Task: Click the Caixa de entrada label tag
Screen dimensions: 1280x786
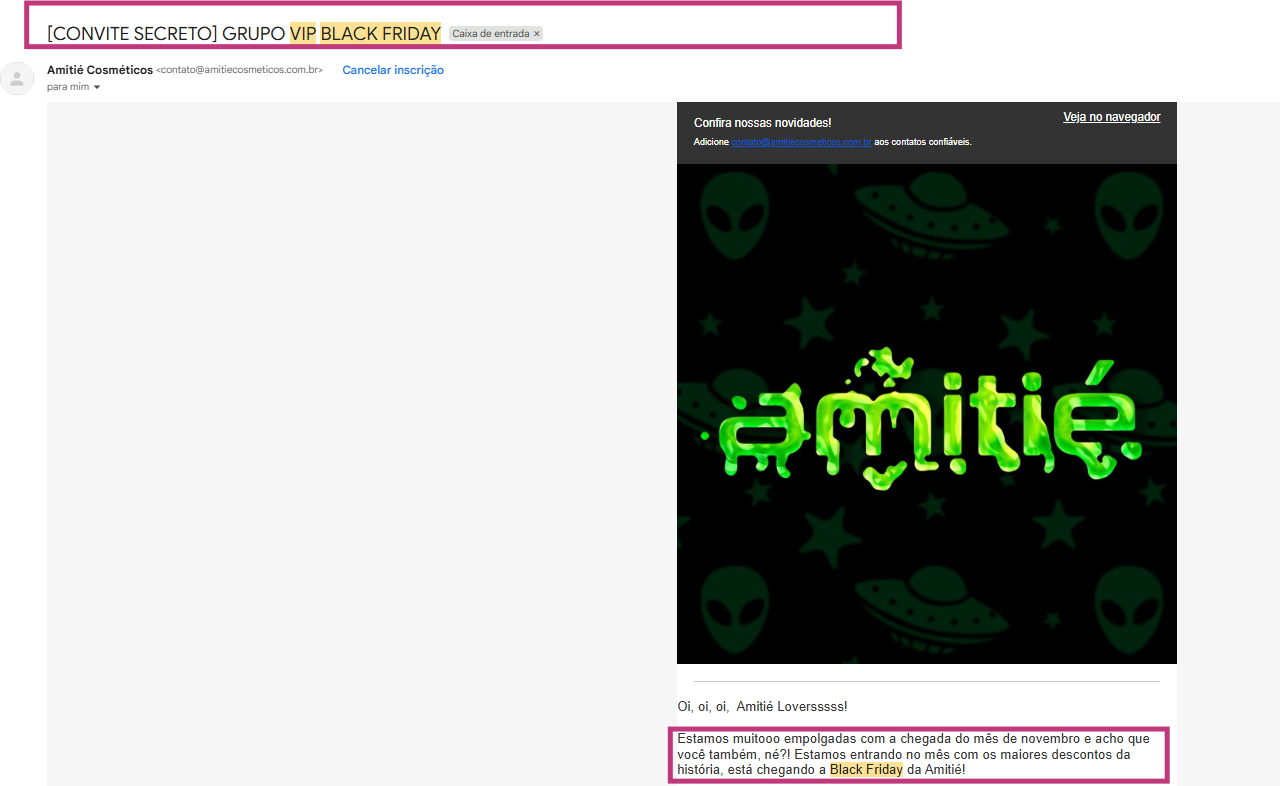Action: coord(490,34)
